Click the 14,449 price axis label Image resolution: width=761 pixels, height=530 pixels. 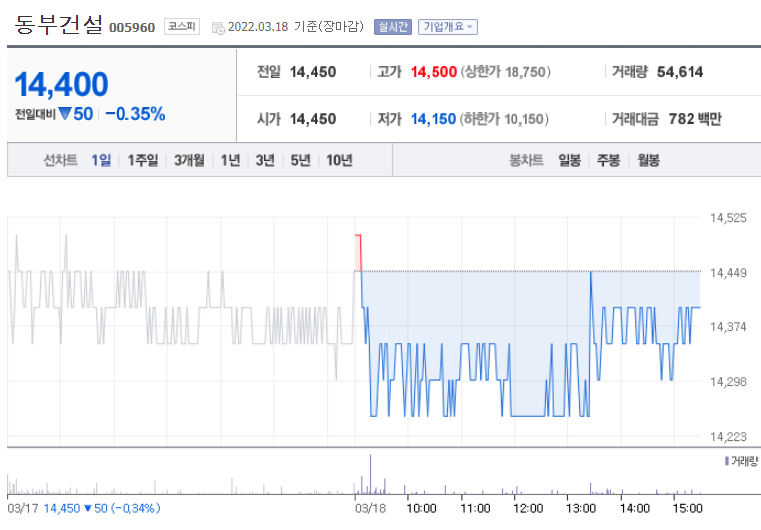tap(728, 273)
